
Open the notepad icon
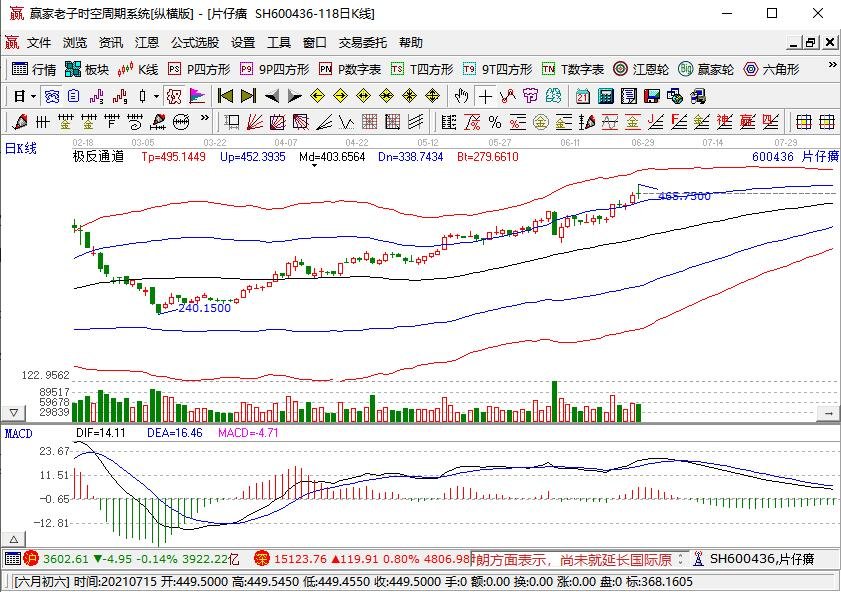[x=629, y=97]
